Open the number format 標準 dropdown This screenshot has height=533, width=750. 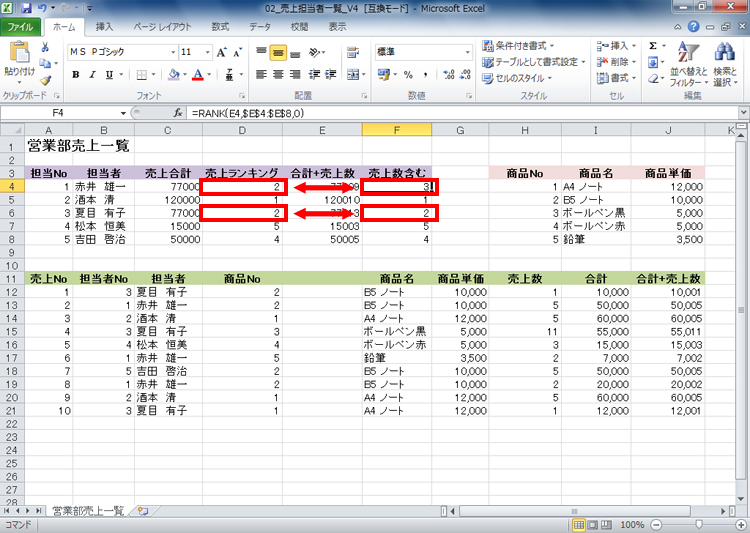pyautogui.click(x=467, y=52)
